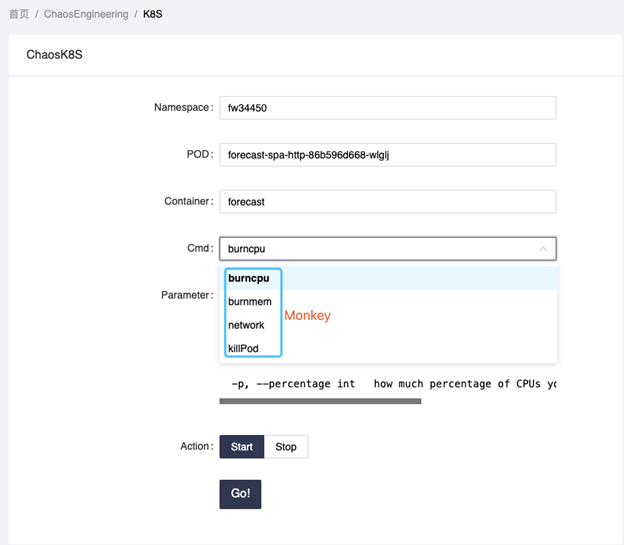This screenshot has height=545, width=624.
Task: Select burncpu from the Cmd list
Action: [x=249, y=278]
